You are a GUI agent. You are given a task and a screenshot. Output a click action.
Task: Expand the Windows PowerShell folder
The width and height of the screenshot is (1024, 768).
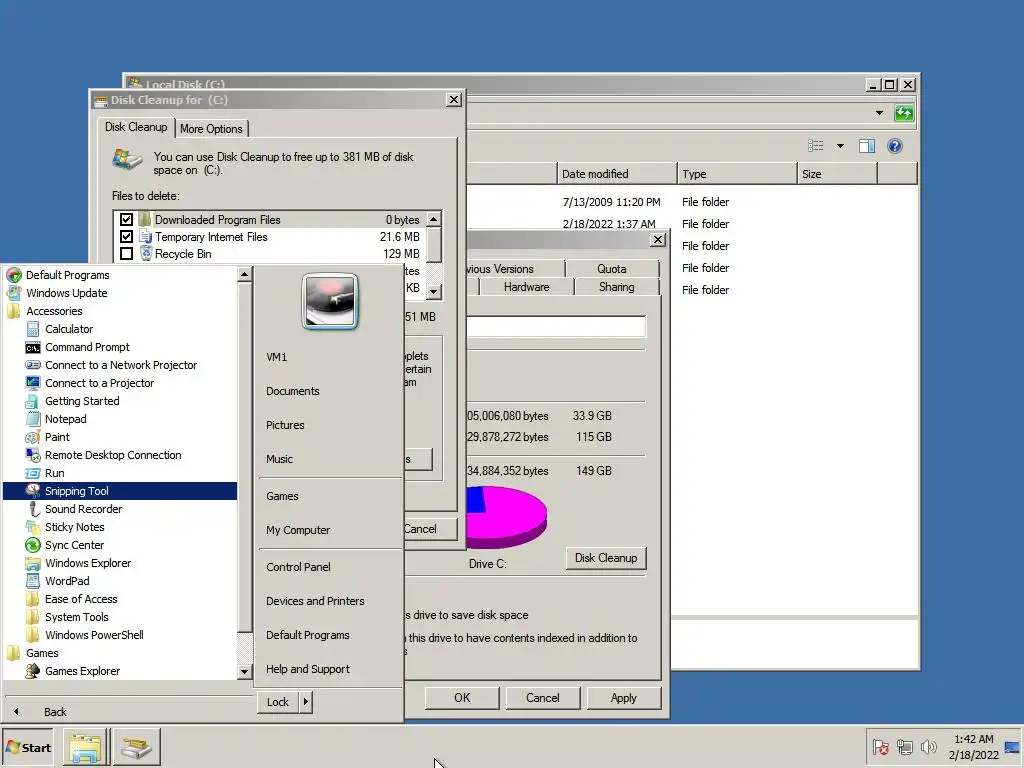click(121, 635)
